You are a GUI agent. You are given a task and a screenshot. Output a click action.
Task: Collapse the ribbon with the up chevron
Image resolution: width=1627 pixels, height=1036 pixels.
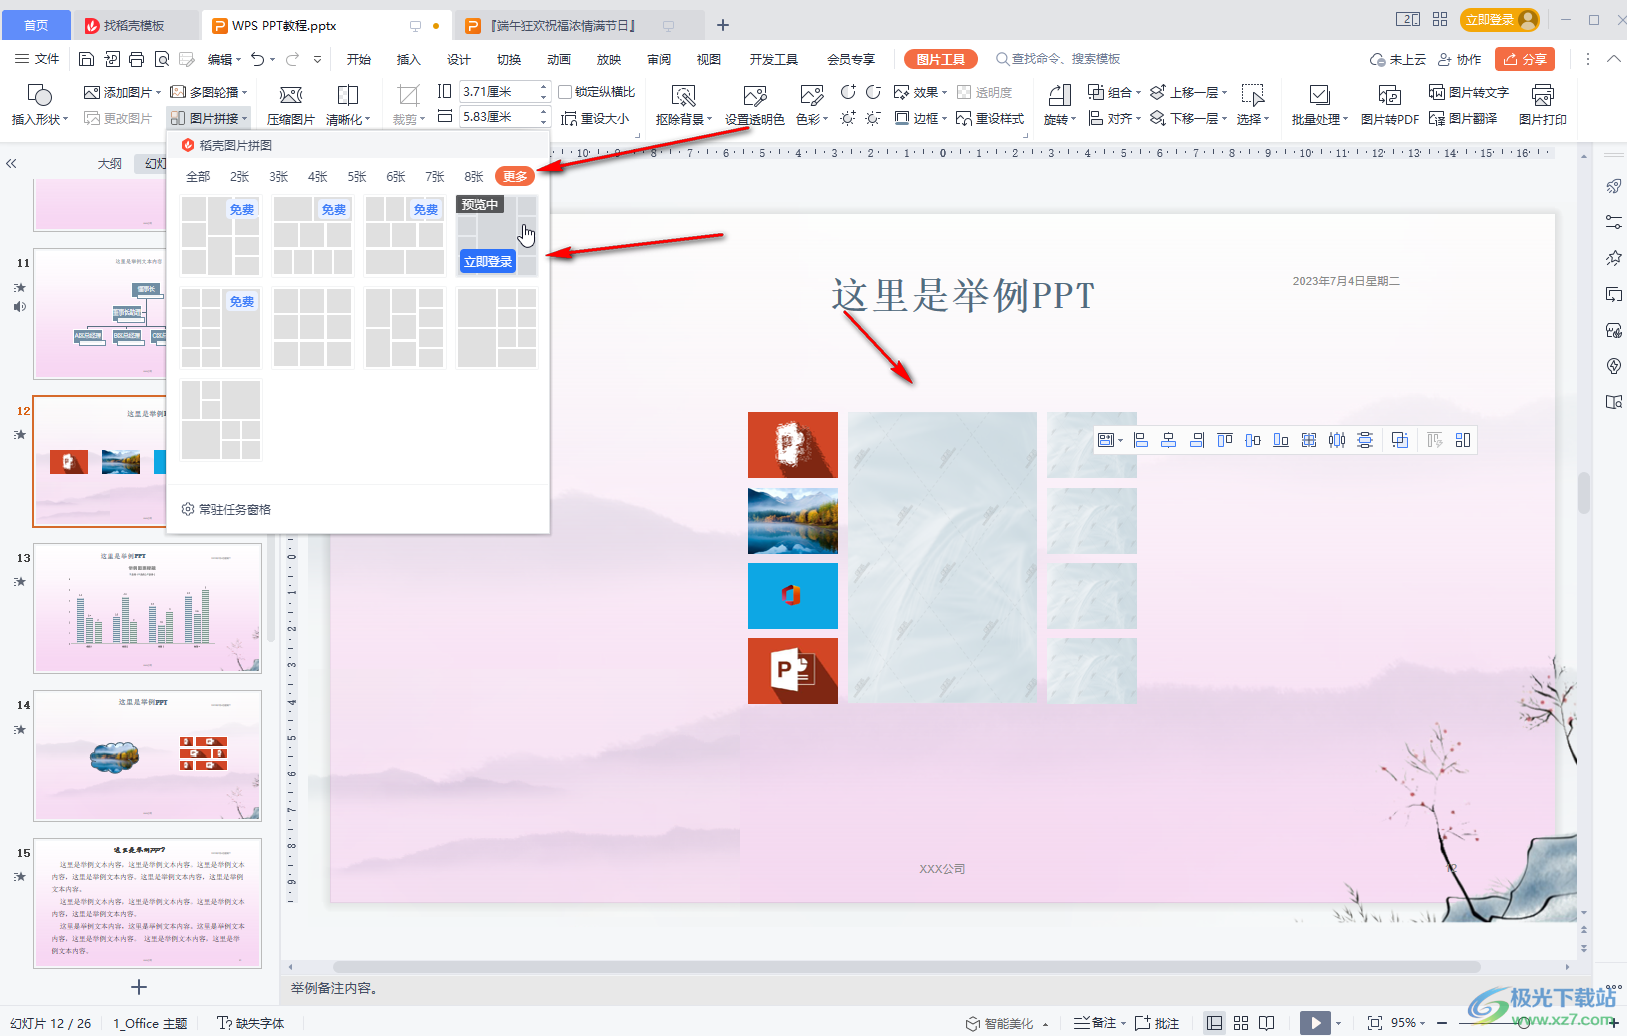coord(1613,59)
